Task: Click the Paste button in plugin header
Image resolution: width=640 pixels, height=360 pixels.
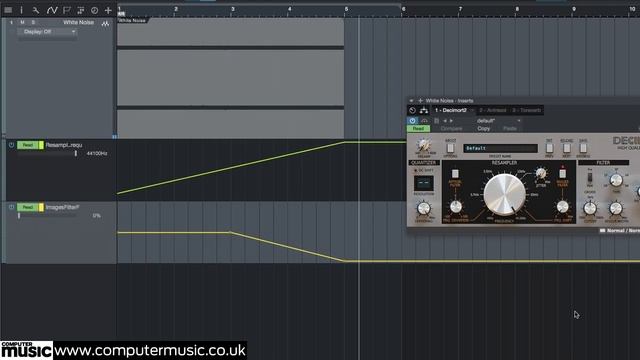Action: click(510, 129)
